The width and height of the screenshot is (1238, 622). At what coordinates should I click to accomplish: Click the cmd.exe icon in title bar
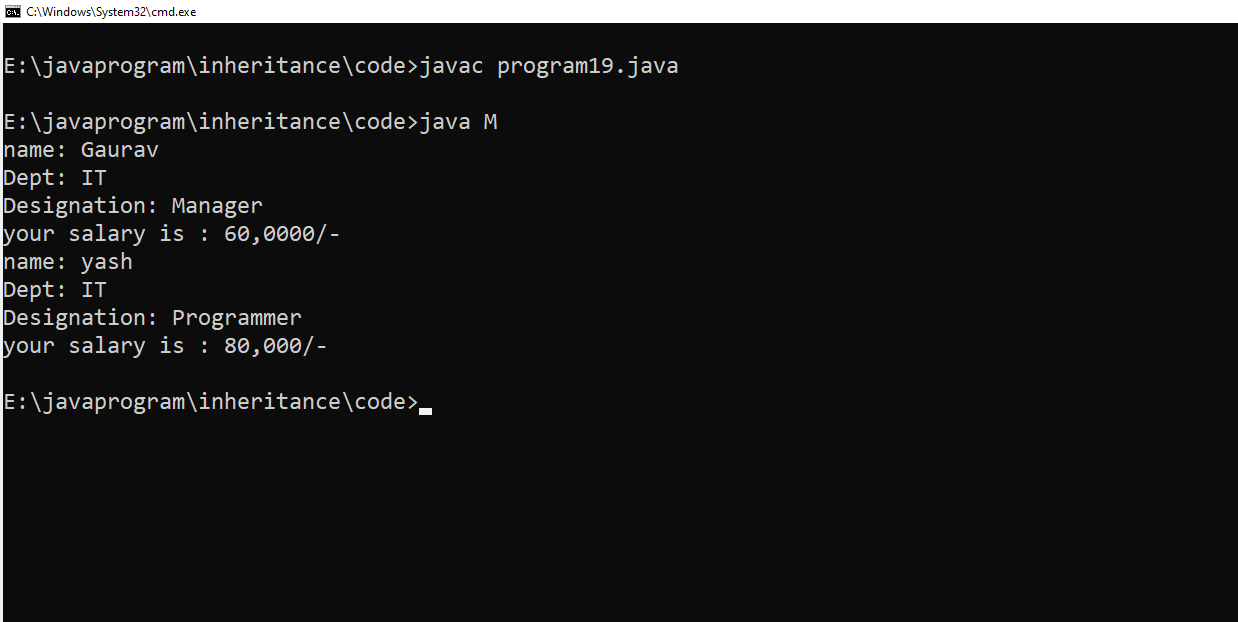13,11
